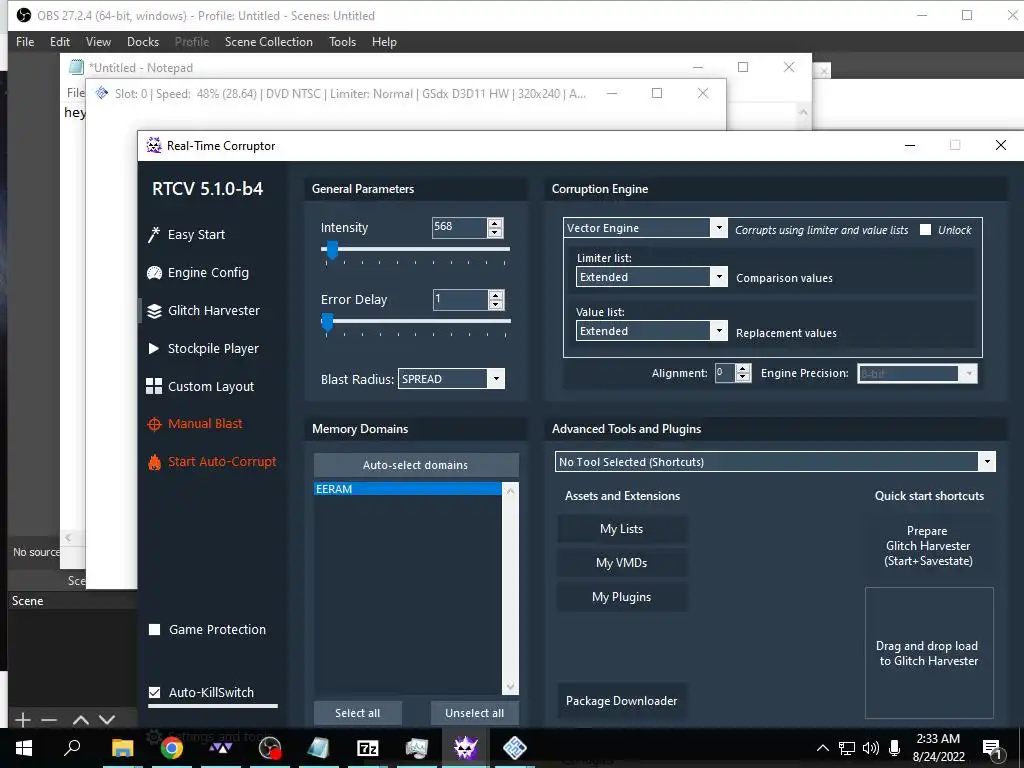The width and height of the screenshot is (1024, 768).
Task: Open My Lists
Action: 622,529
